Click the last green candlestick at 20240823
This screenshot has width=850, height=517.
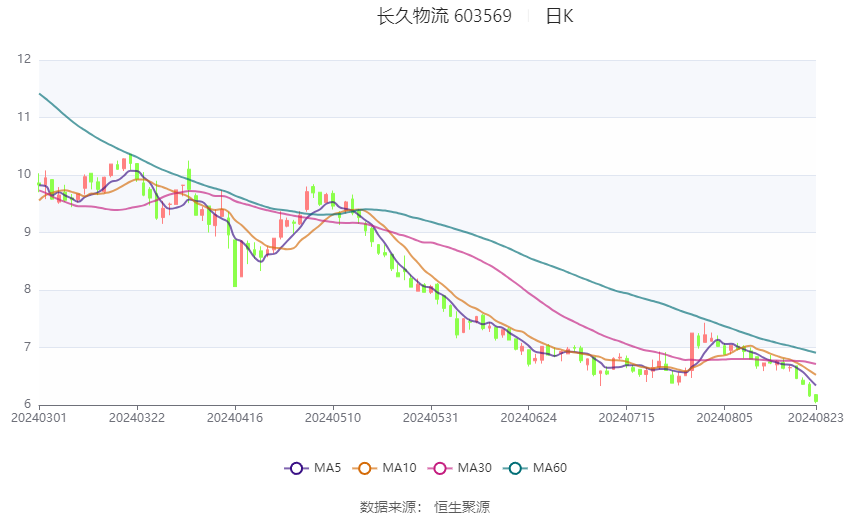click(815, 398)
